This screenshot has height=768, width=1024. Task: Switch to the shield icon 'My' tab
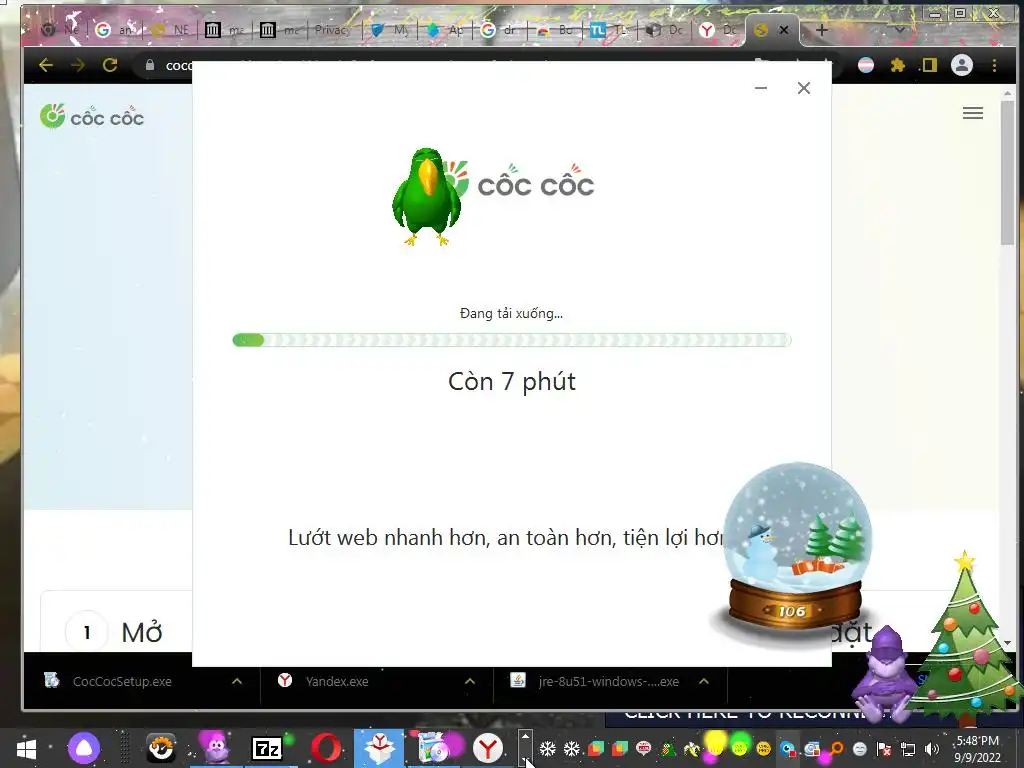(x=389, y=30)
